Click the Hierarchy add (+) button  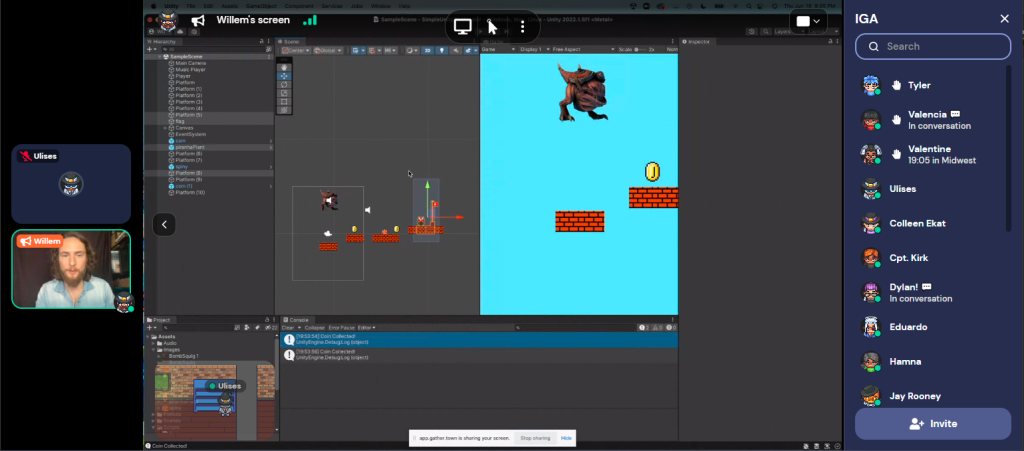click(150, 49)
